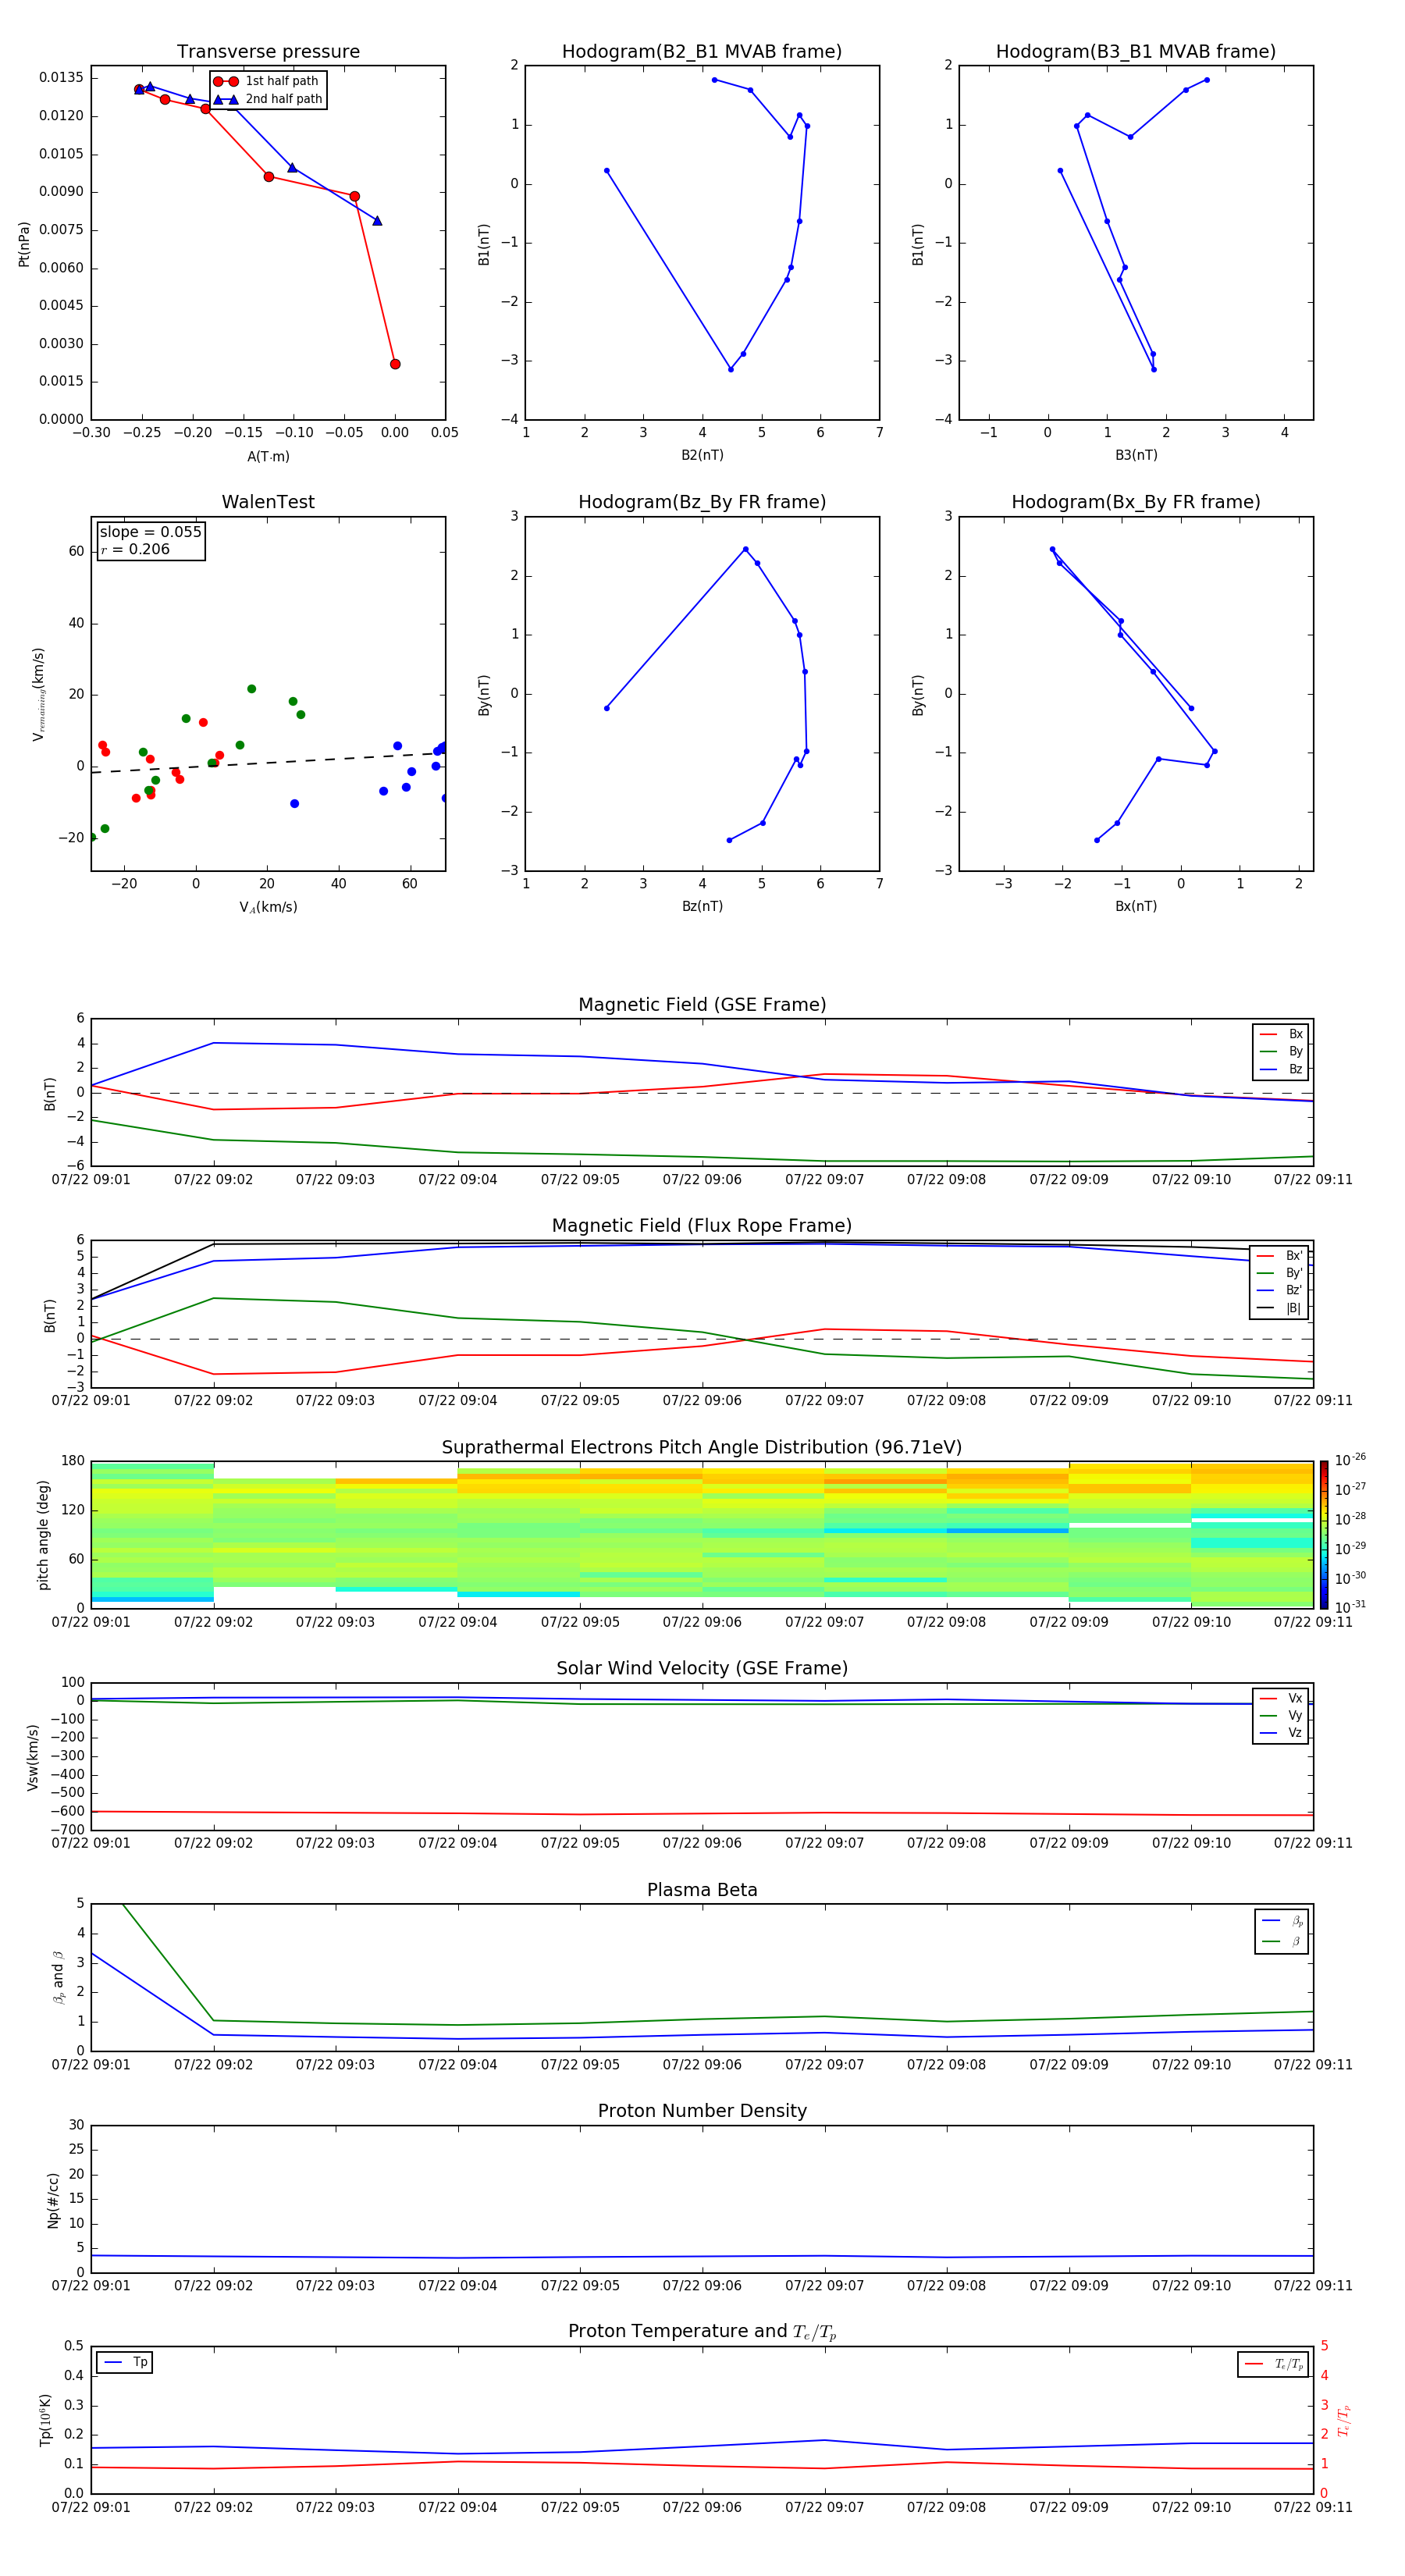Click the 'Np(#/cc)' axis label

[53, 2199]
